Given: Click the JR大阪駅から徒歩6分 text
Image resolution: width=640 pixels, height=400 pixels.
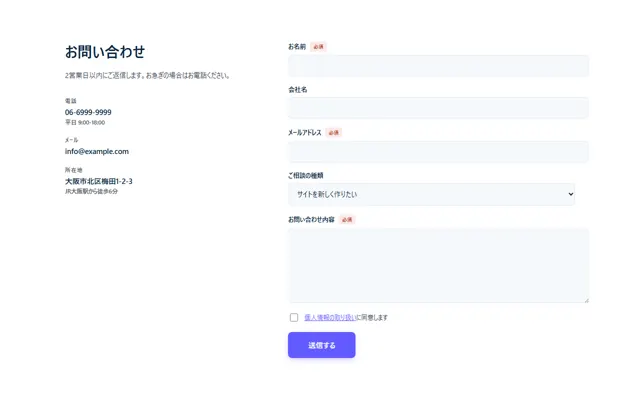Looking at the screenshot, I should point(91,191).
